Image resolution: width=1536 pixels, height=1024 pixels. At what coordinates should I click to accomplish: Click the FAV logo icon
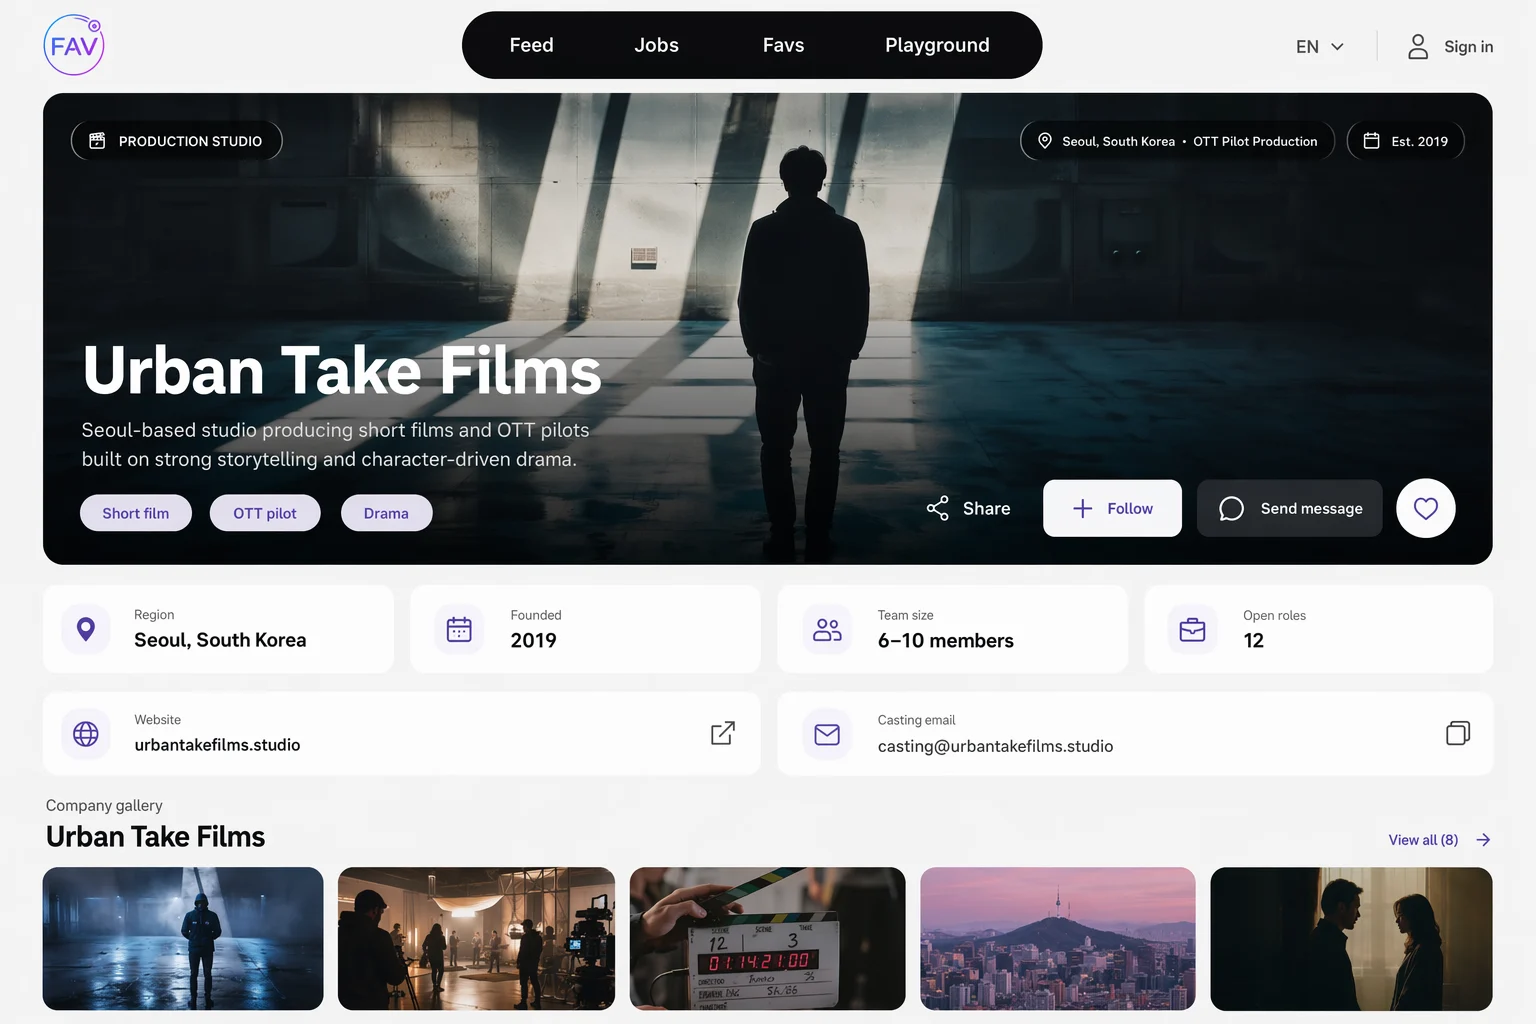coord(74,45)
